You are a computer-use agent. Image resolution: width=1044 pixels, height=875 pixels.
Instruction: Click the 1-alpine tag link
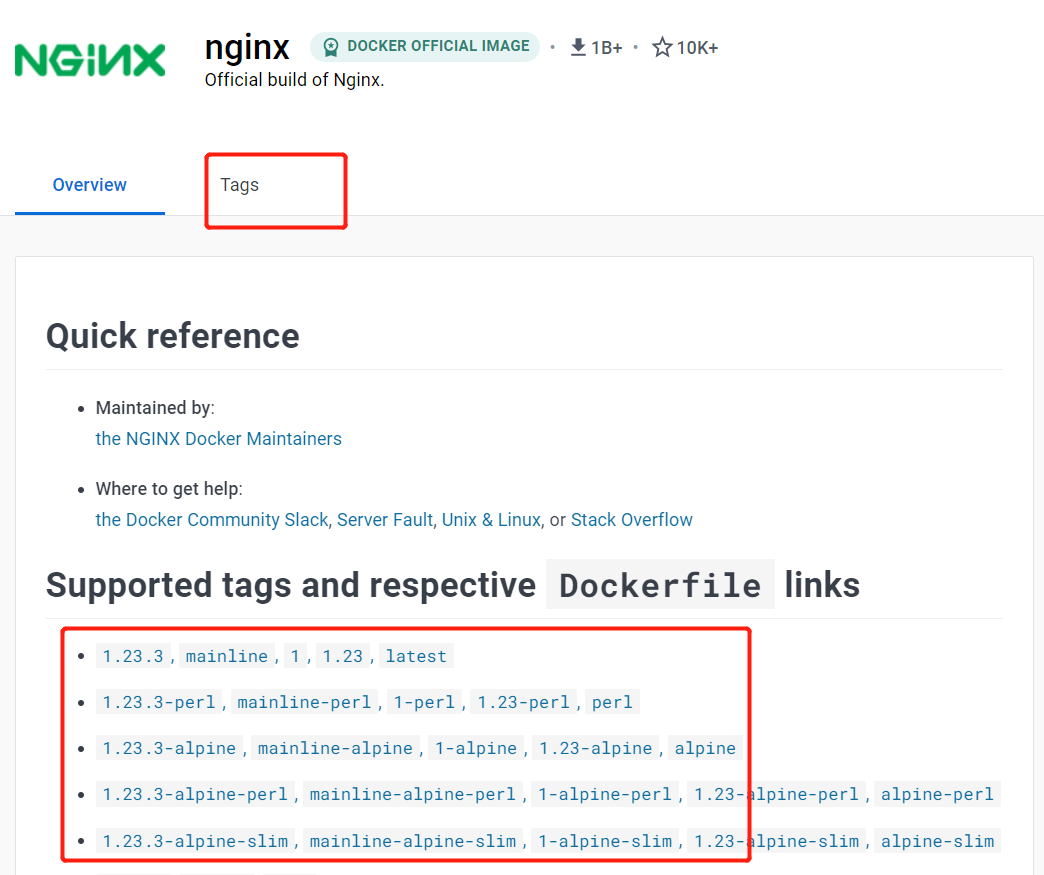(x=475, y=748)
